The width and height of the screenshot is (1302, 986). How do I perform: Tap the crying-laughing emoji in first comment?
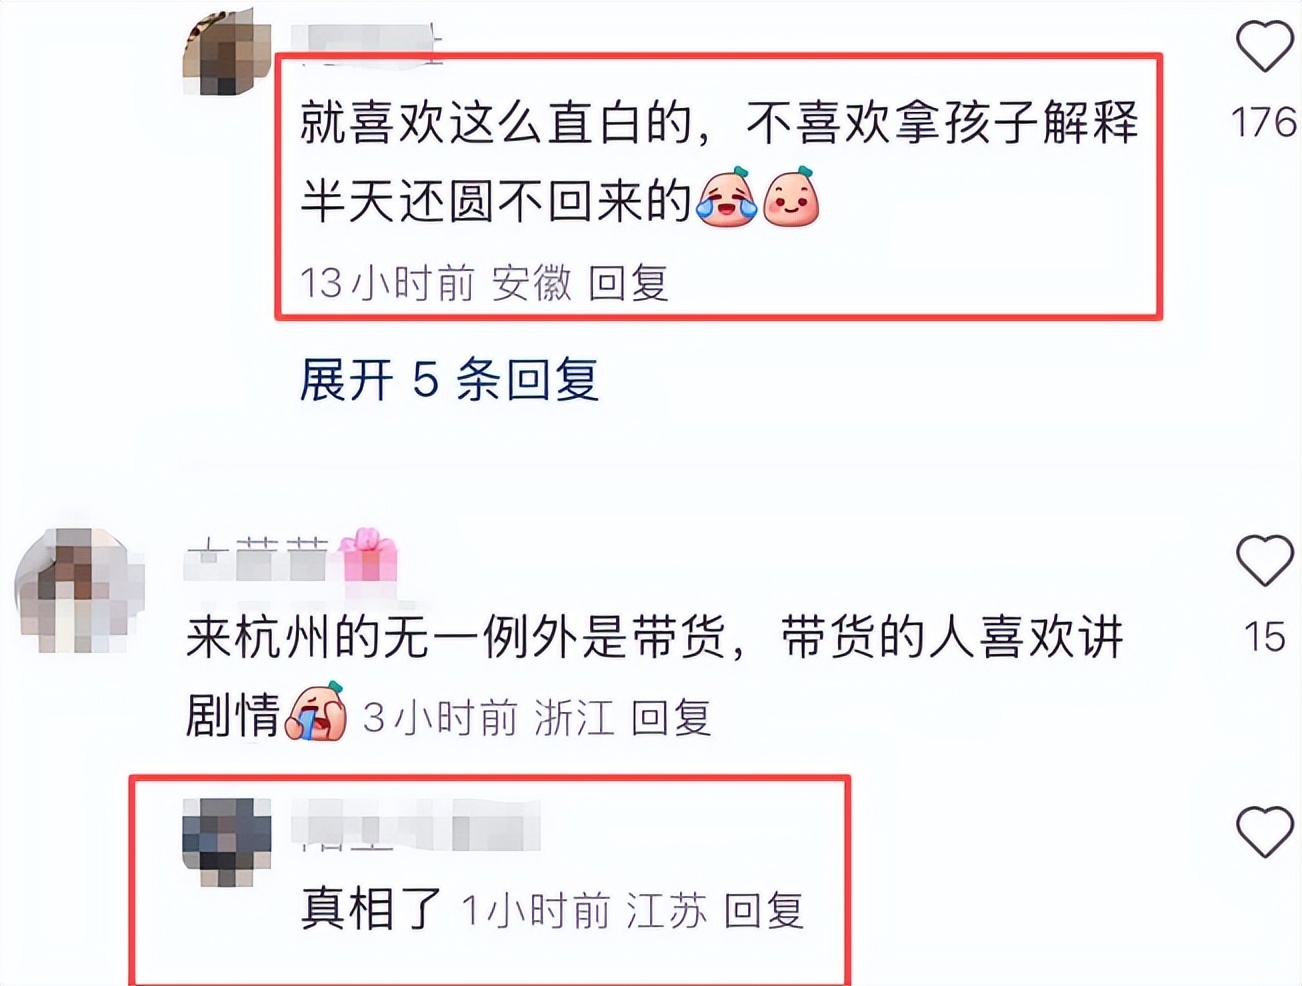(726, 198)
